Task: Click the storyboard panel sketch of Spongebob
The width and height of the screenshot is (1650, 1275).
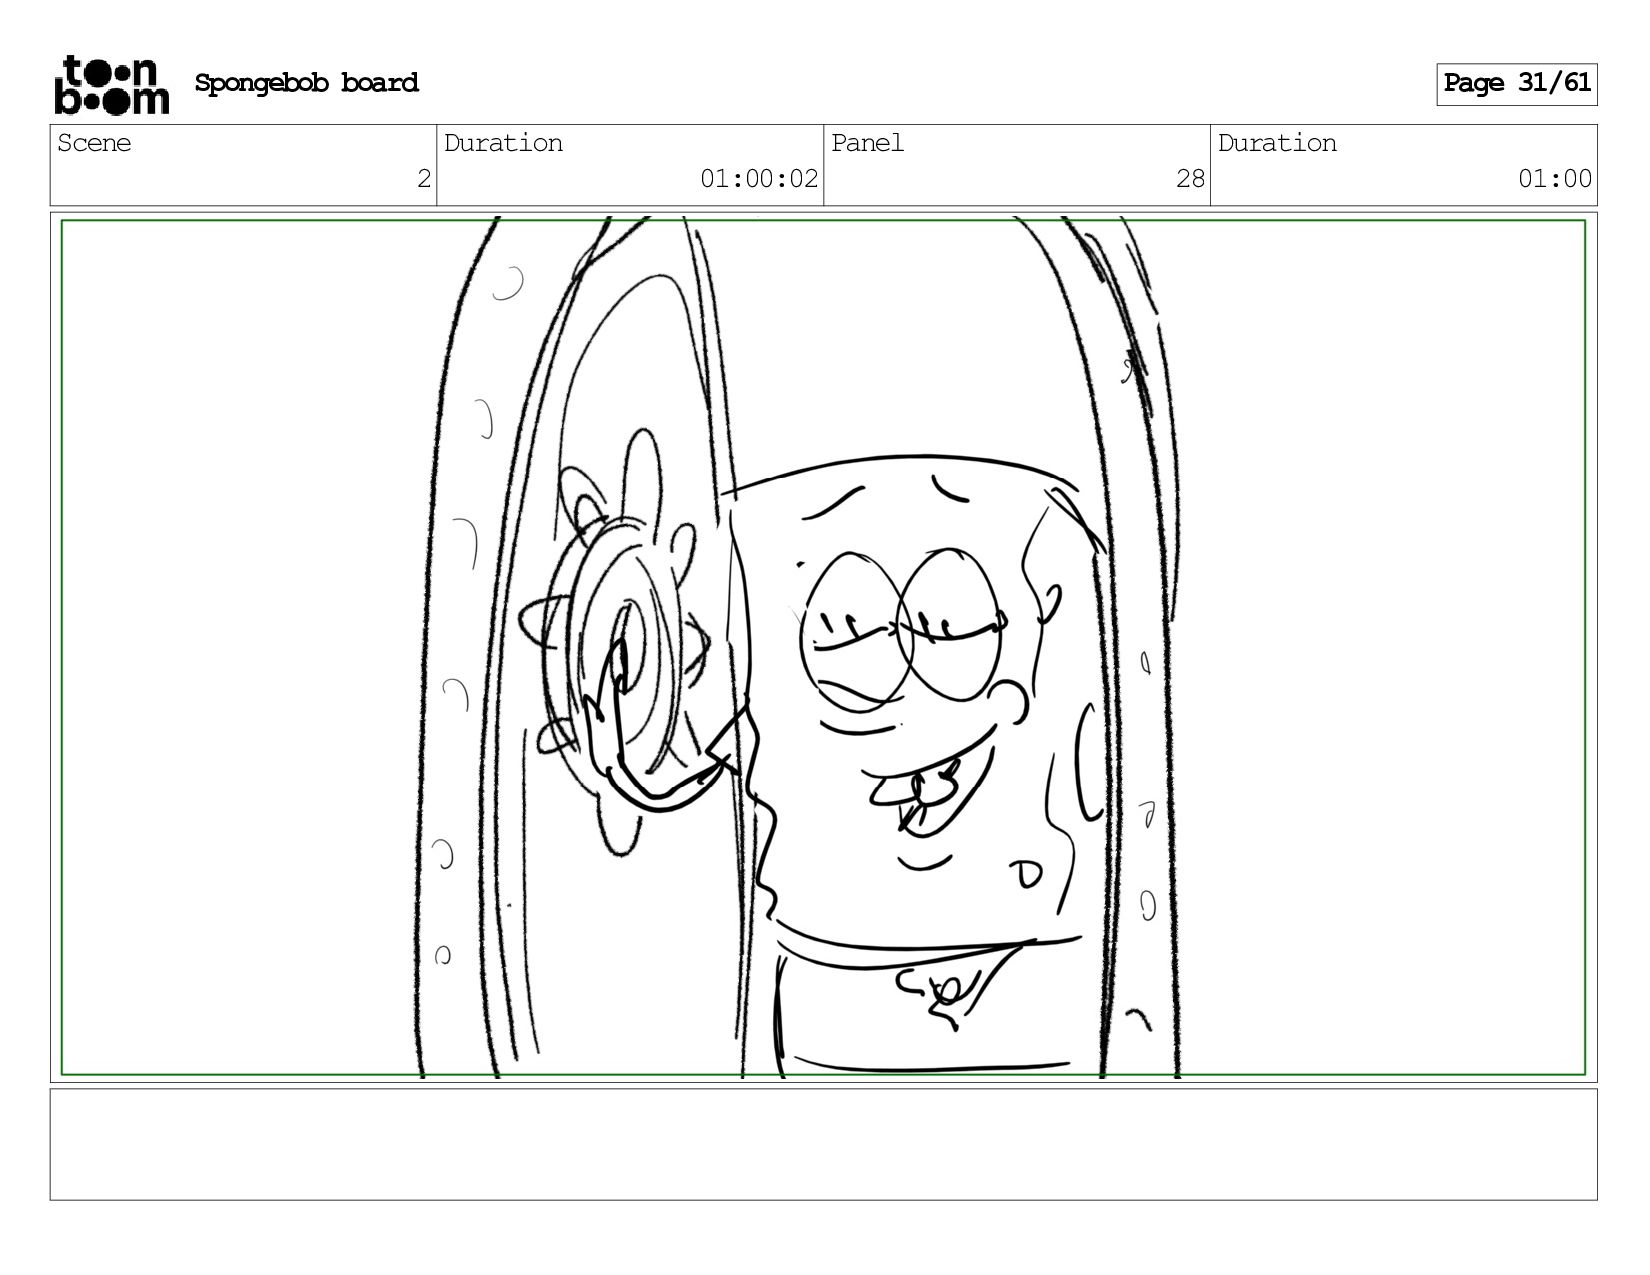Action: 823,647
